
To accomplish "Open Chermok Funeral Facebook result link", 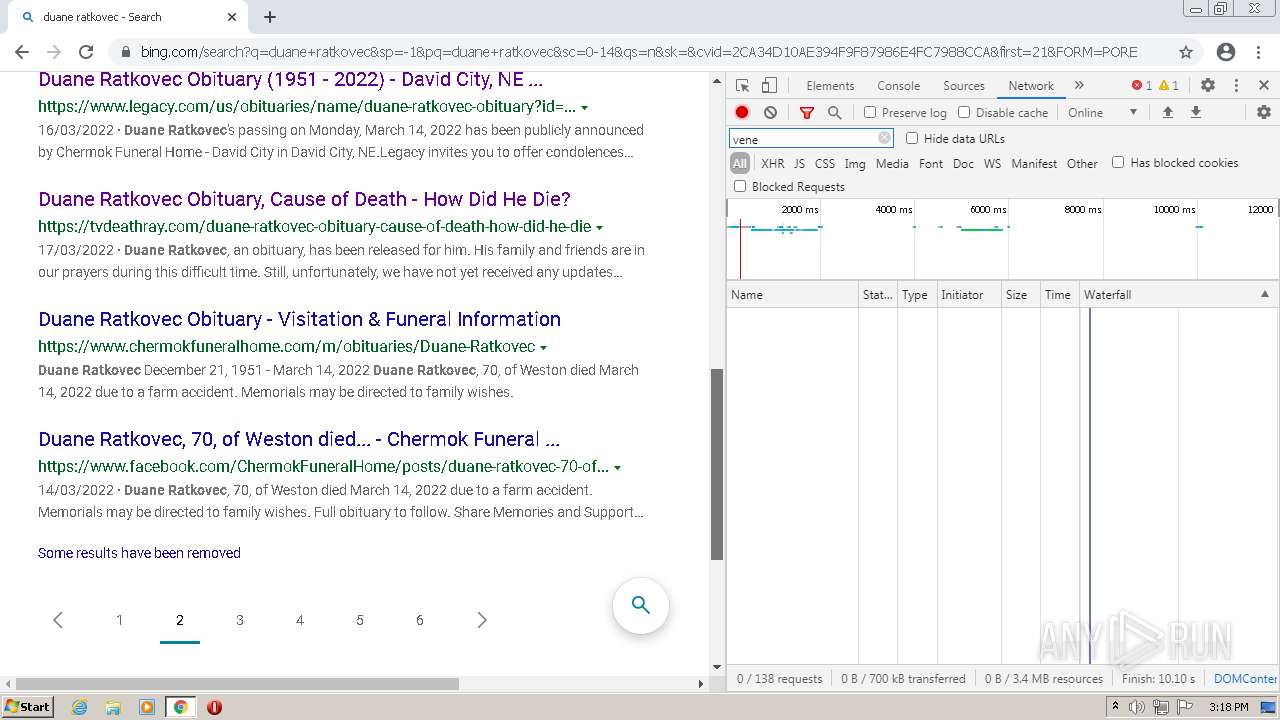I will pos(298,439).
